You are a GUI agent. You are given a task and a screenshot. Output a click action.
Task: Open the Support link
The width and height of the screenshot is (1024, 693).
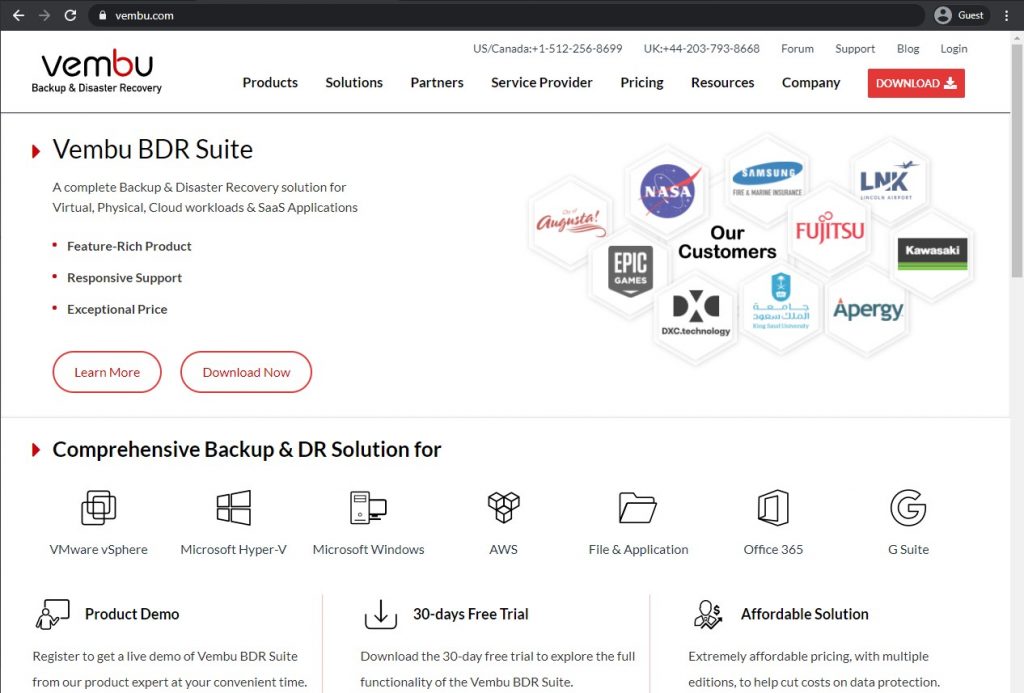click(855, 48)
